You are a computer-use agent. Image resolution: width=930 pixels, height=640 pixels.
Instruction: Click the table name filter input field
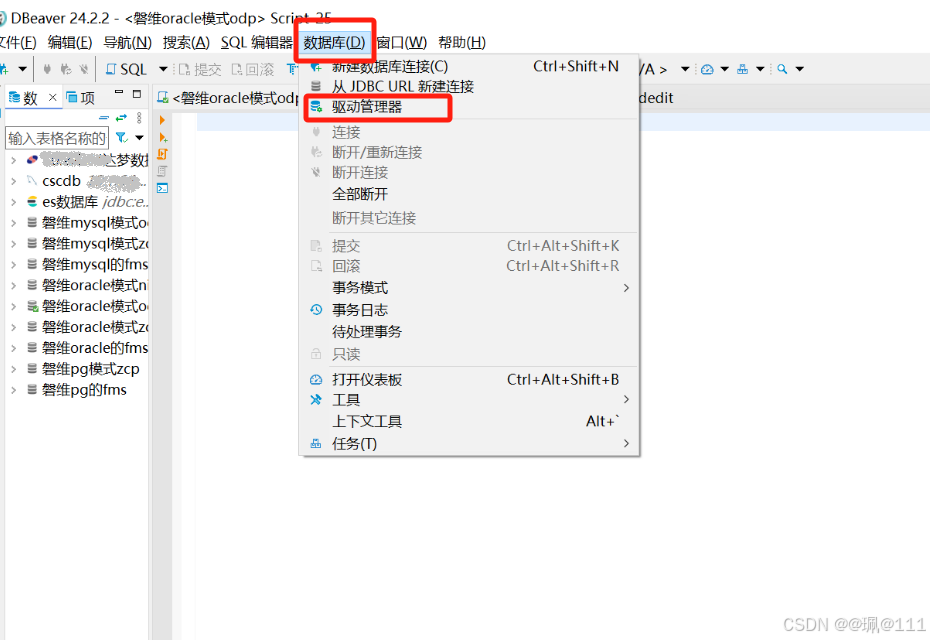coord(57,138)
